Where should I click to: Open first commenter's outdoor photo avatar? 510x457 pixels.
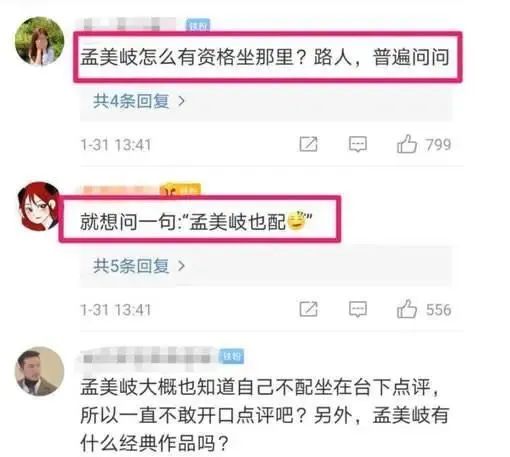pos(40,41)
